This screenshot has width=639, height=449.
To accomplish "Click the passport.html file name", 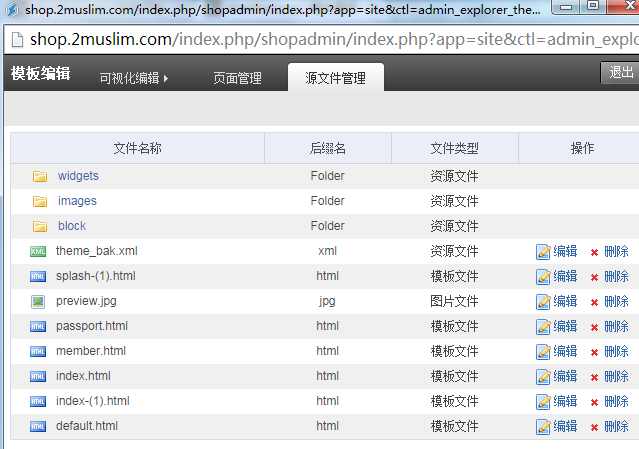I will tap(92, 326).
